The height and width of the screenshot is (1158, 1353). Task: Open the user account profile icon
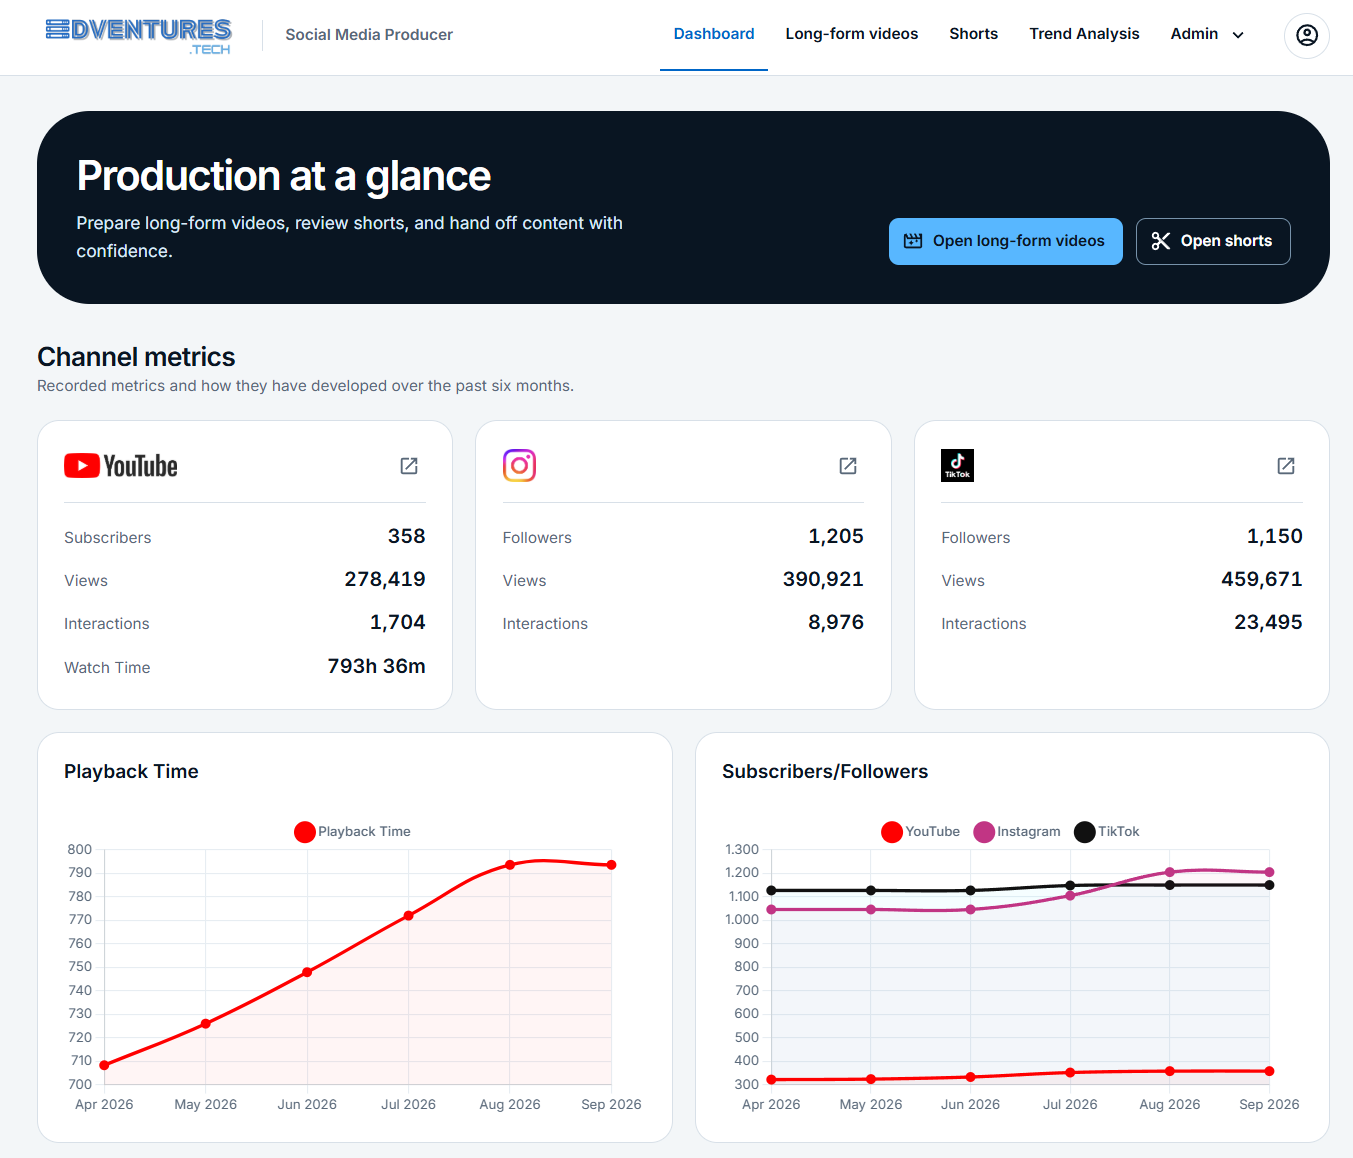pyautogui.click(x=1306, y=35)
